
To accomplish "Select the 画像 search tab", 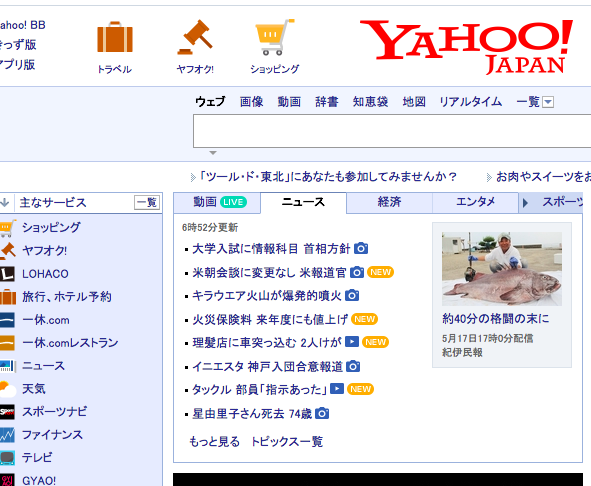I will point(251,101).
